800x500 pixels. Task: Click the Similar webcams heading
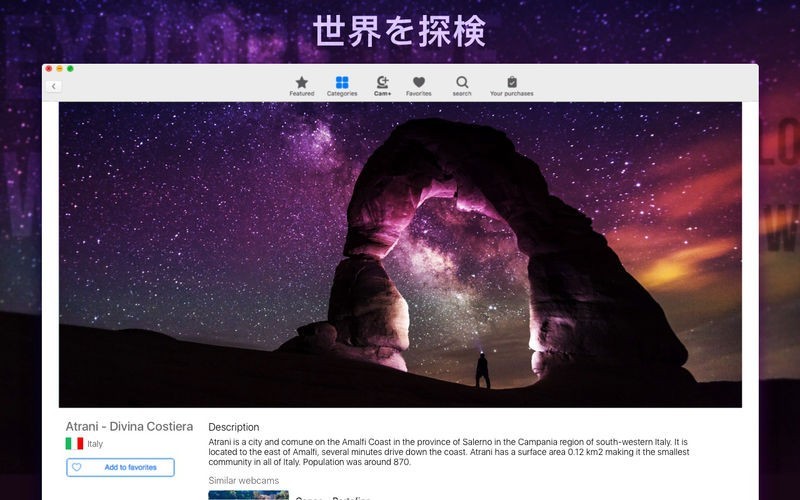[243, 481]
